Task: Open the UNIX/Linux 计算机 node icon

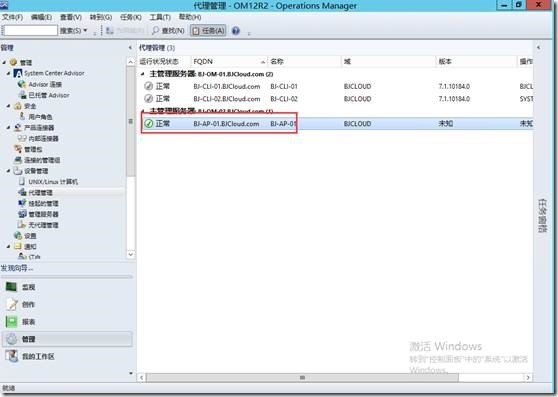Action: pyautogui.click(x=22, y=181)
